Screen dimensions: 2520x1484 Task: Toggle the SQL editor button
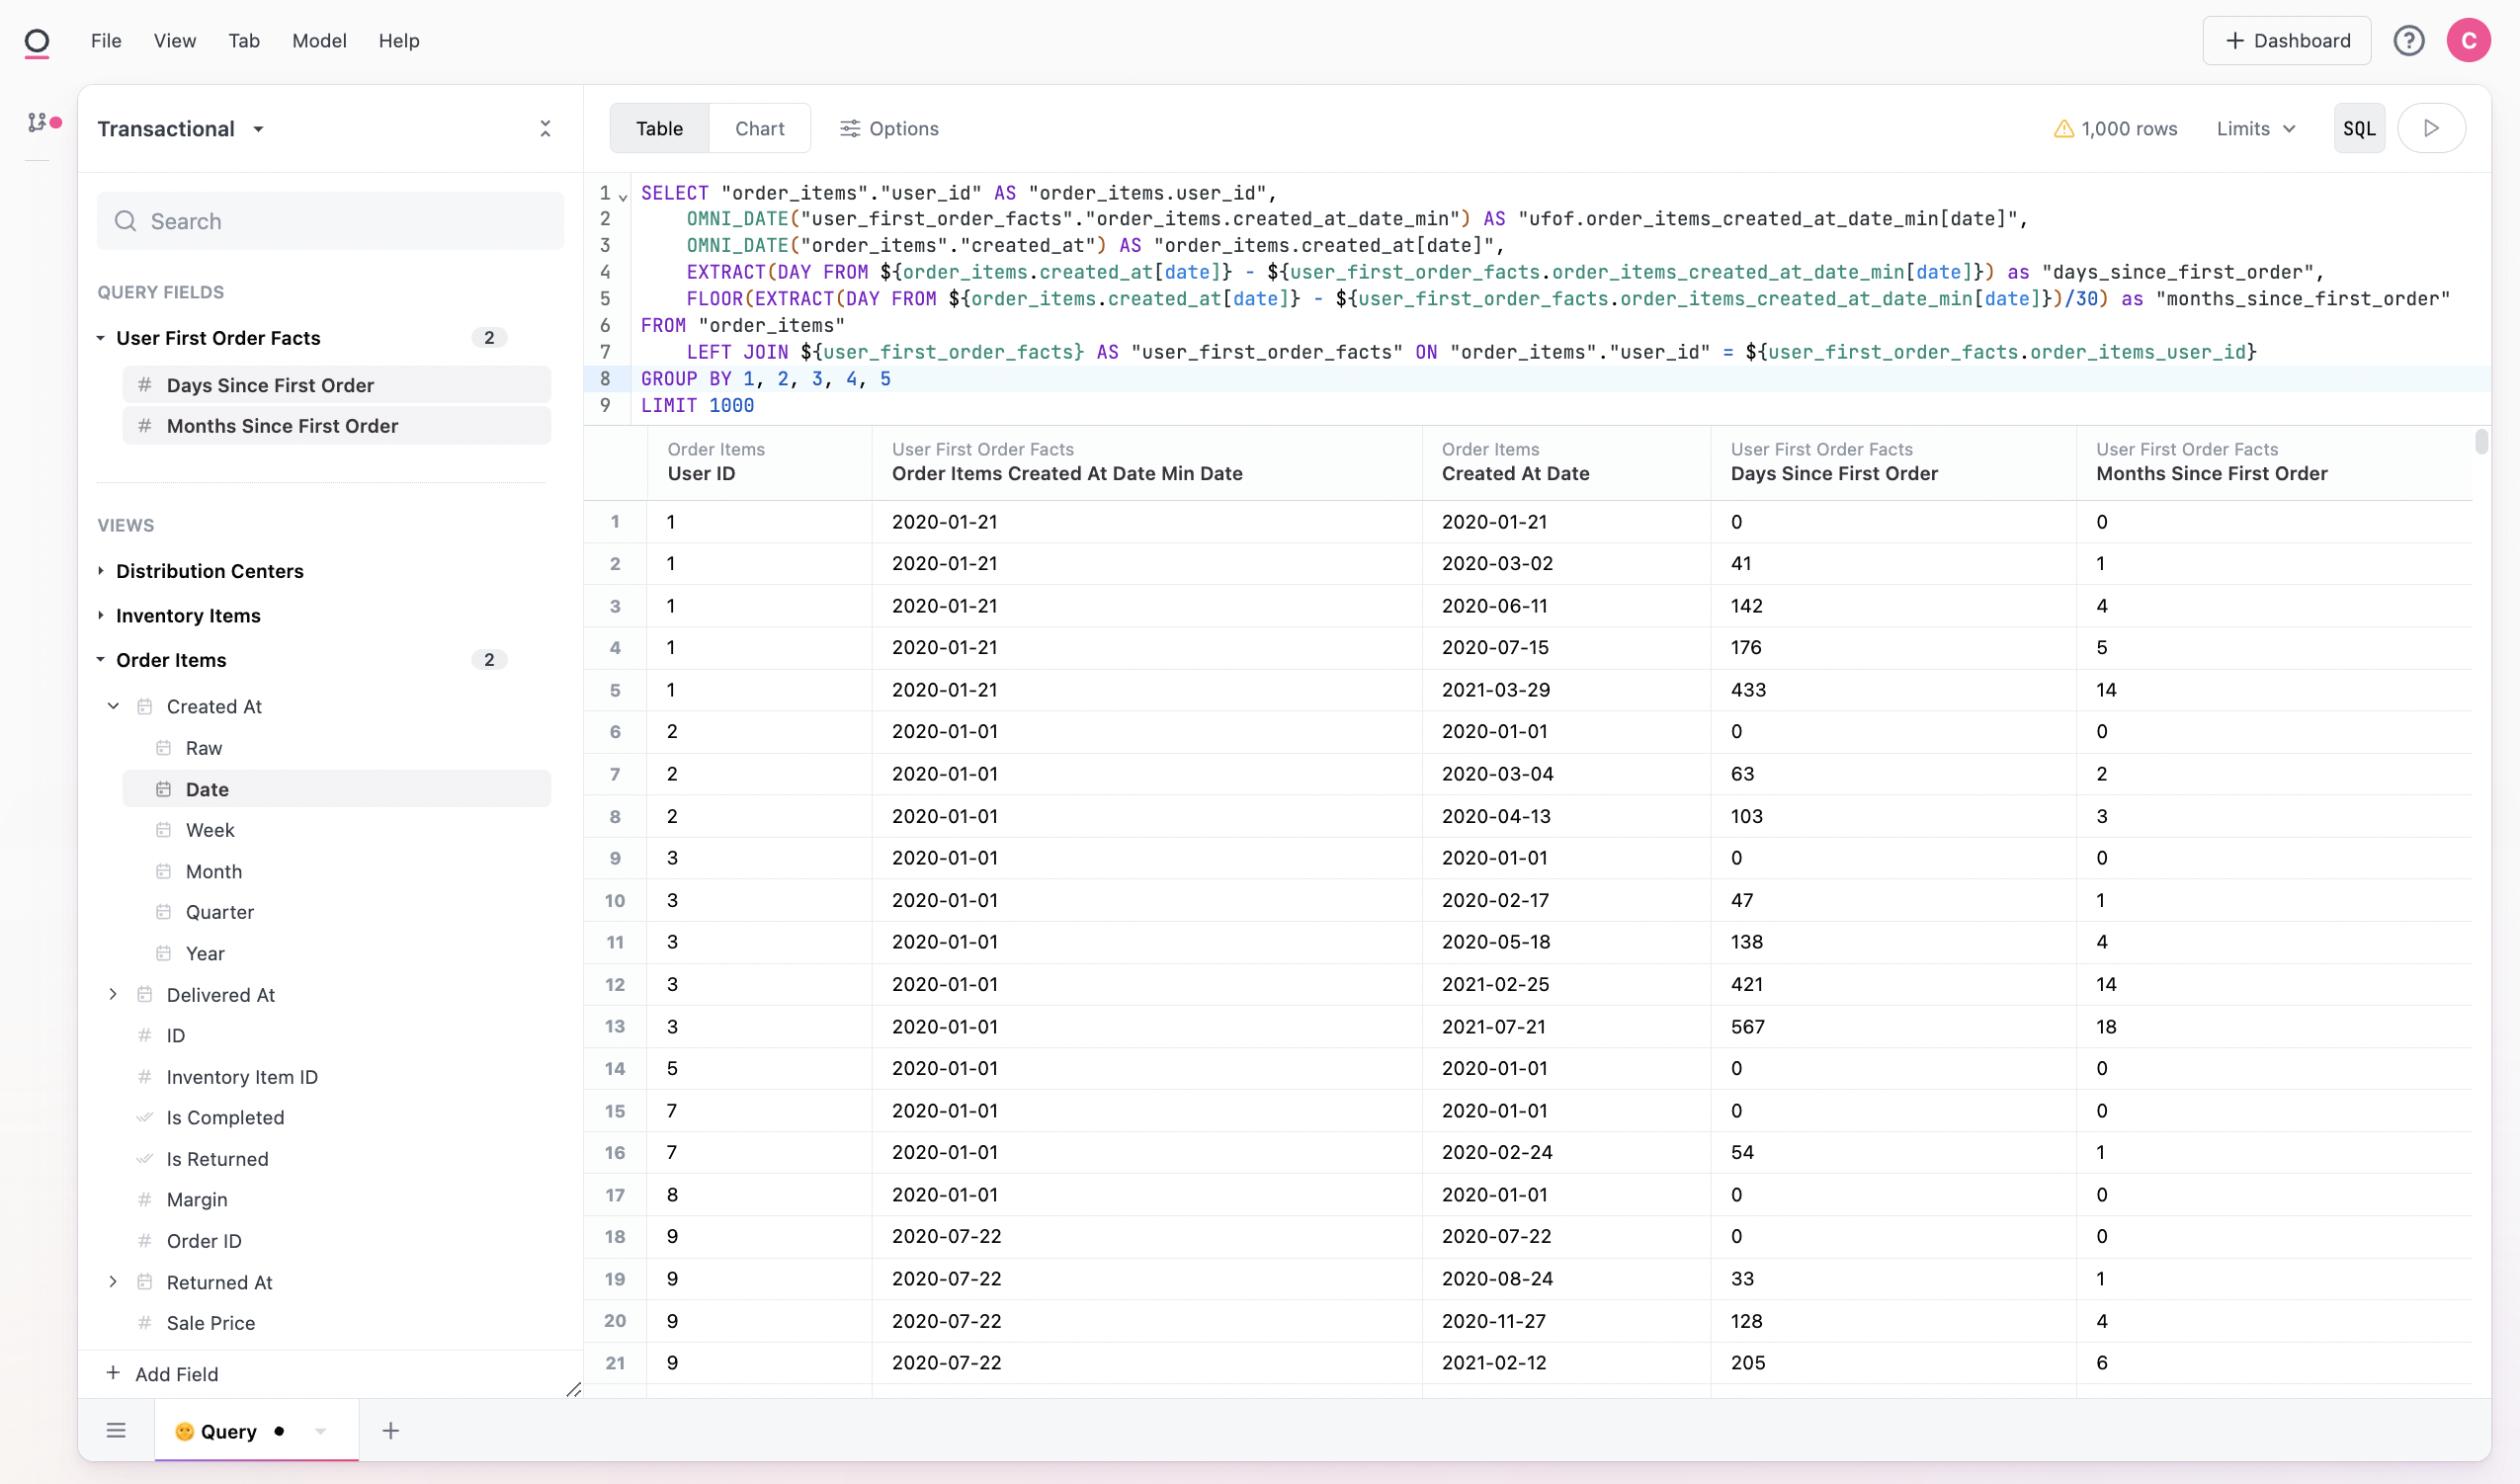[x=2359, y=128]
